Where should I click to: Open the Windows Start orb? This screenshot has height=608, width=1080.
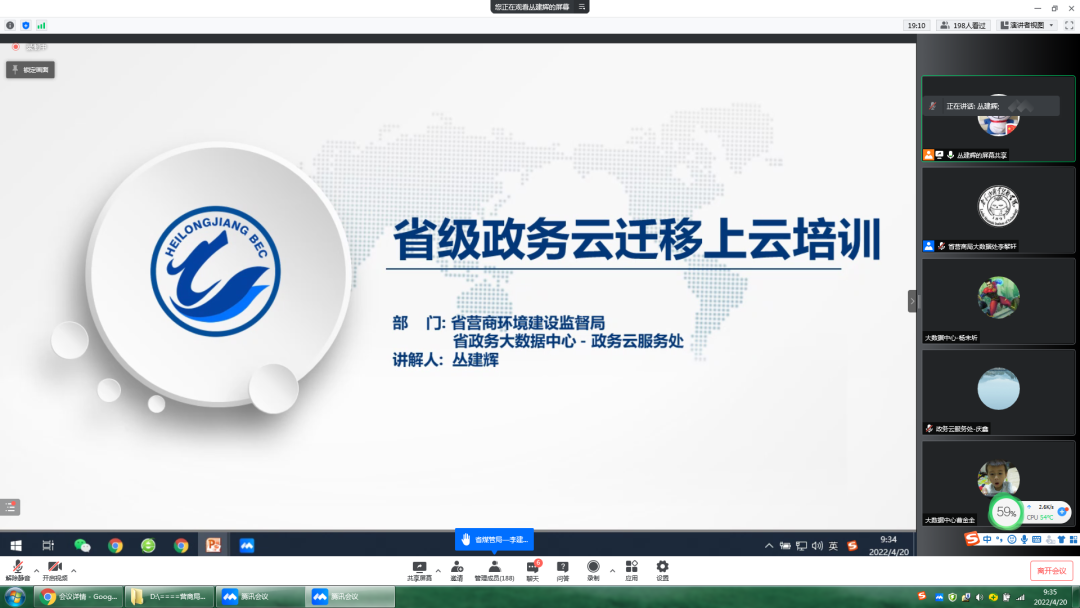point(15,596)
